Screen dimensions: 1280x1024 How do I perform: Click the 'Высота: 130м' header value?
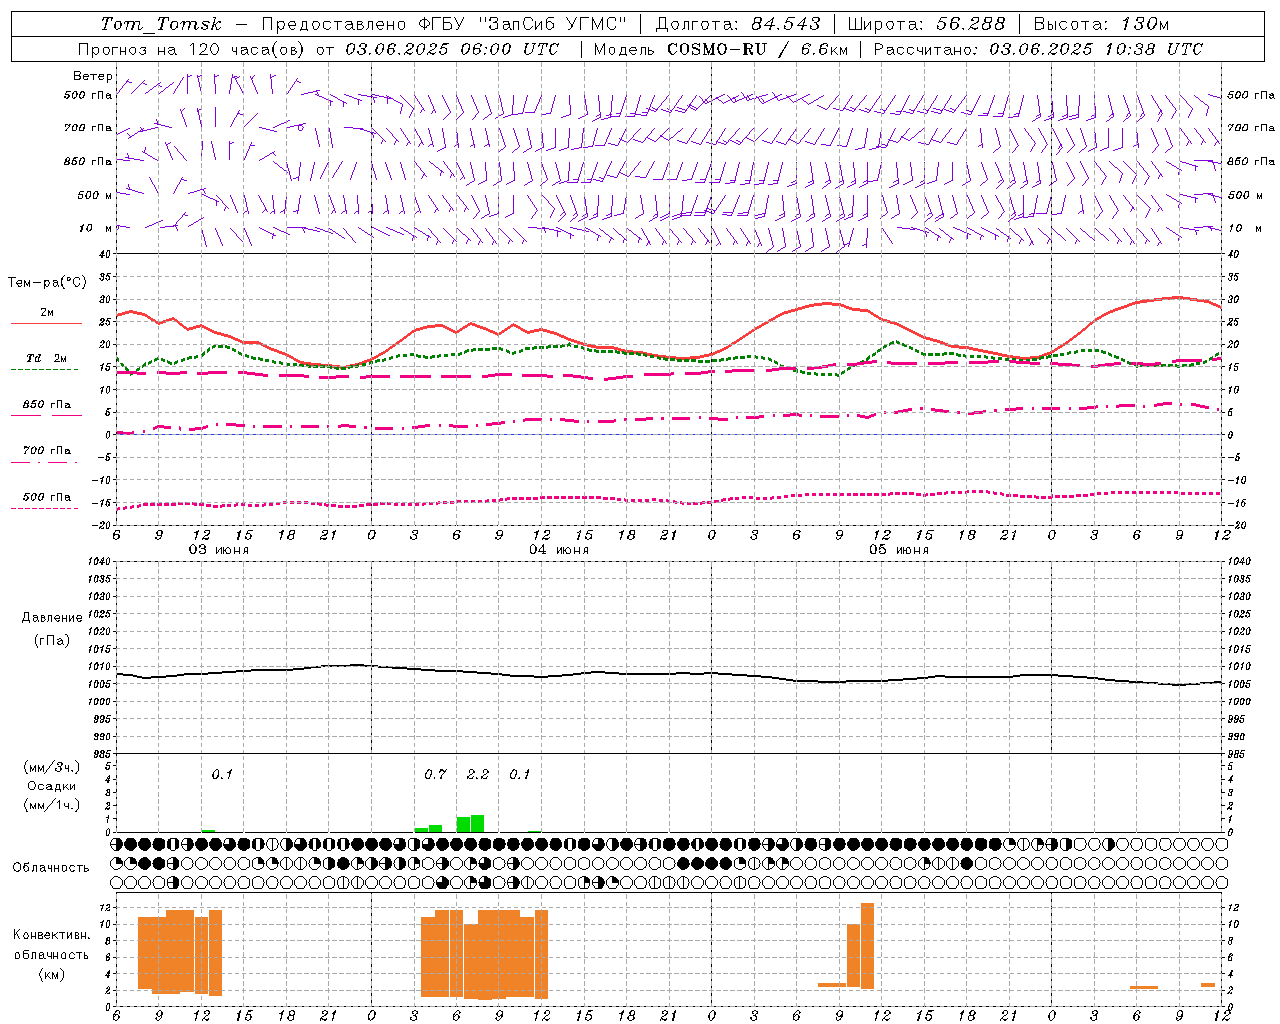(1101, 24)
